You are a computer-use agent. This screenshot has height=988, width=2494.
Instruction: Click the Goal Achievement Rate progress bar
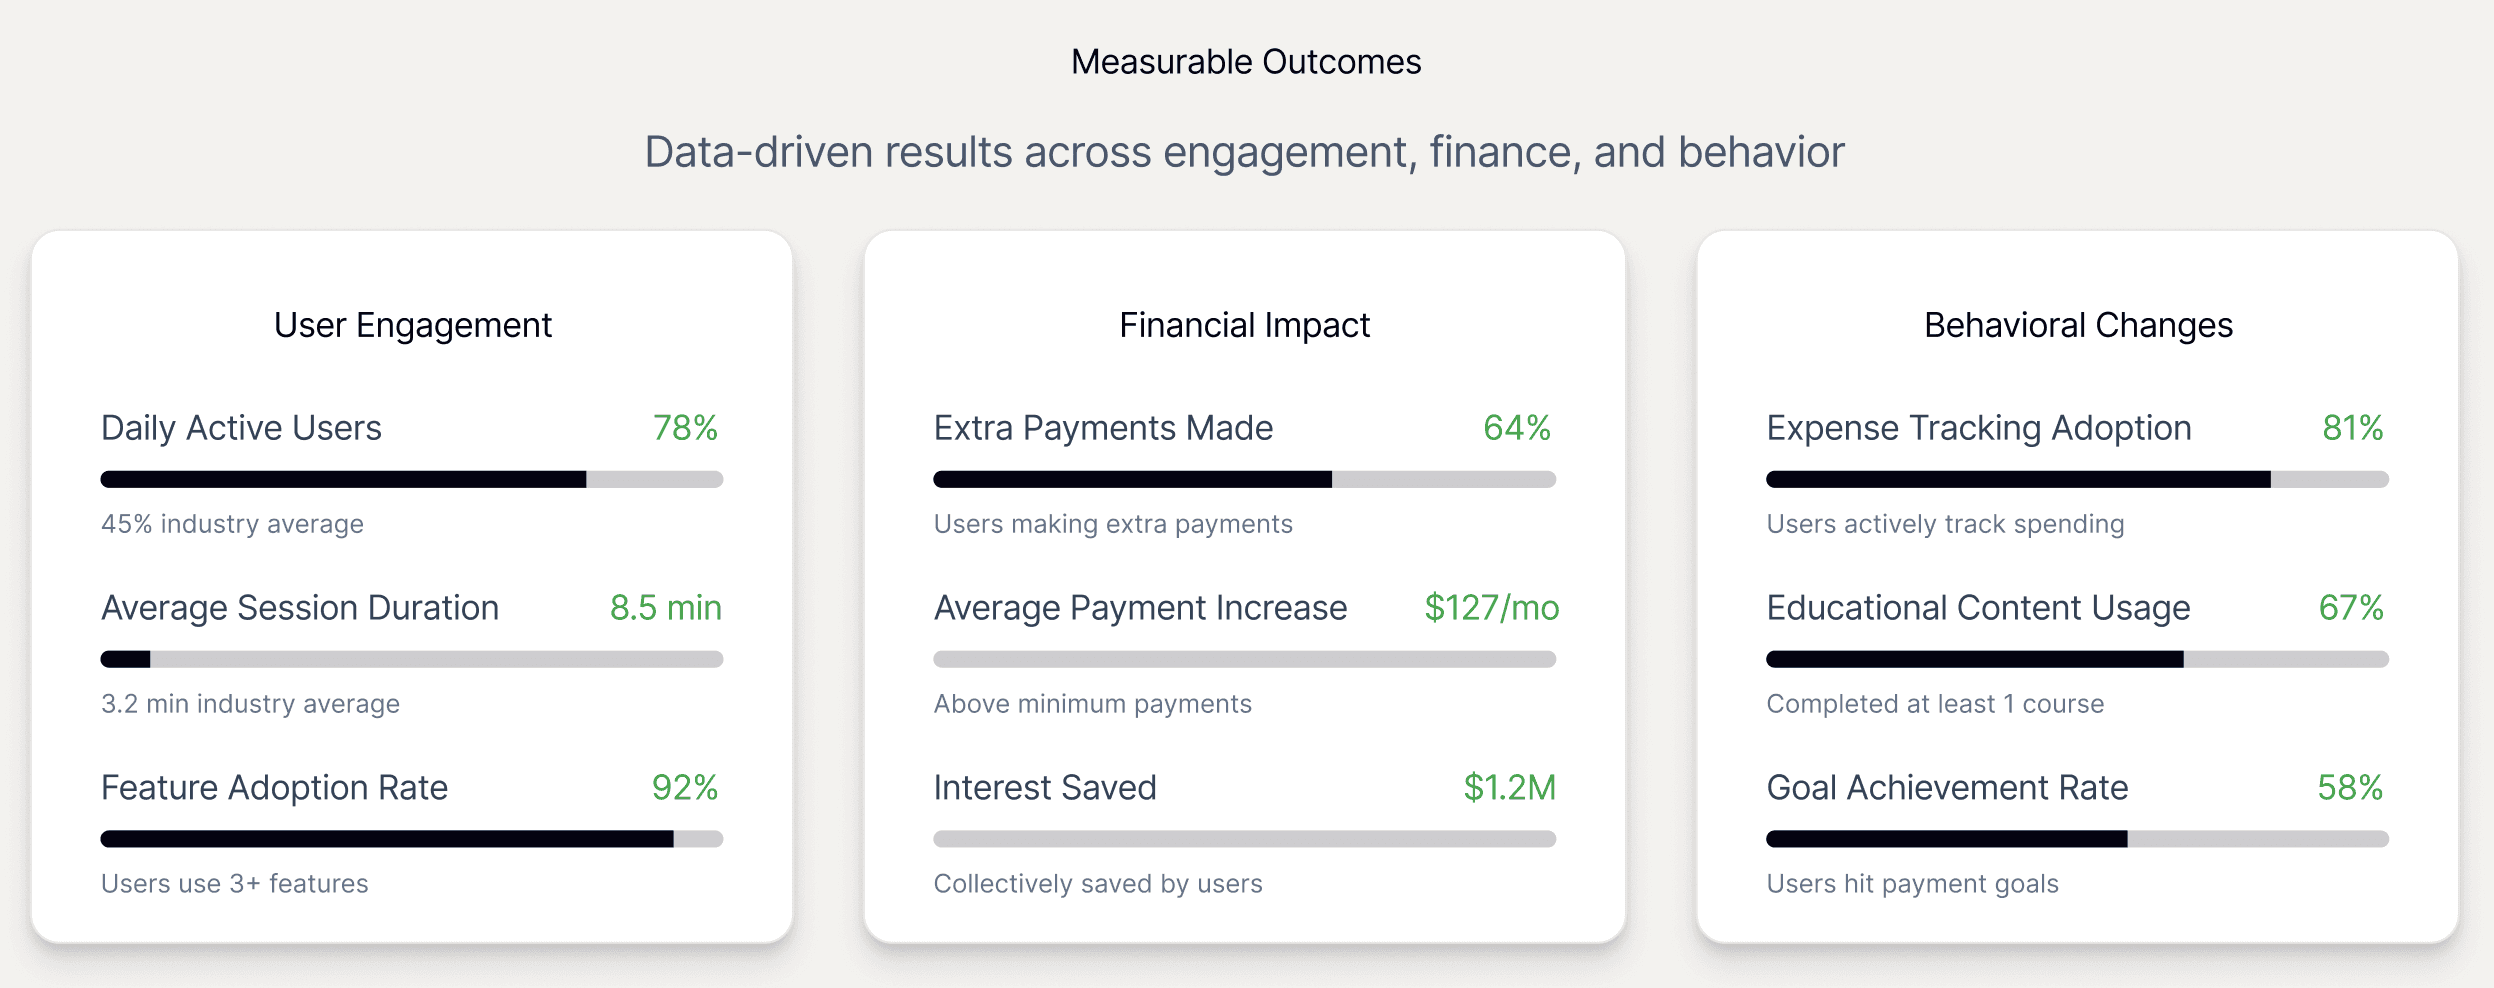(x=2077, y=839)
